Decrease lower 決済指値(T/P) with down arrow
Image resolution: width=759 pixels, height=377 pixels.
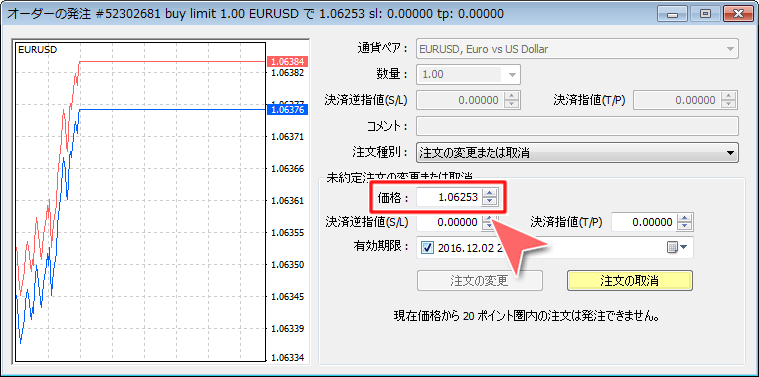(x=684, y=227)
